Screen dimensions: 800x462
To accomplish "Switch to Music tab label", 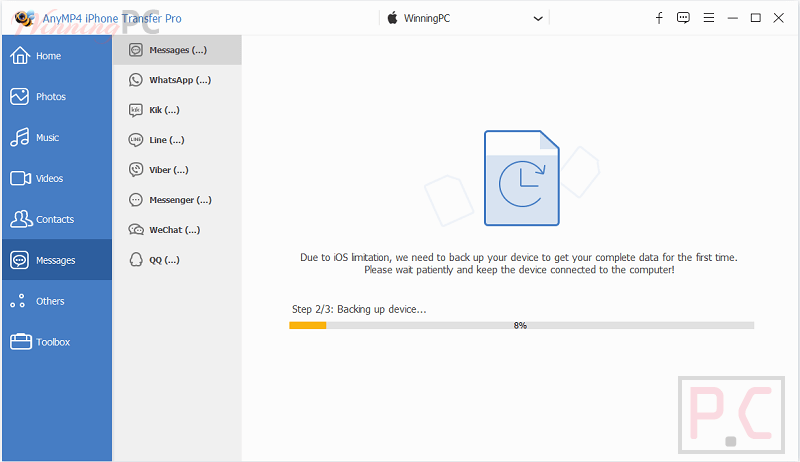I will coord(47,137).
